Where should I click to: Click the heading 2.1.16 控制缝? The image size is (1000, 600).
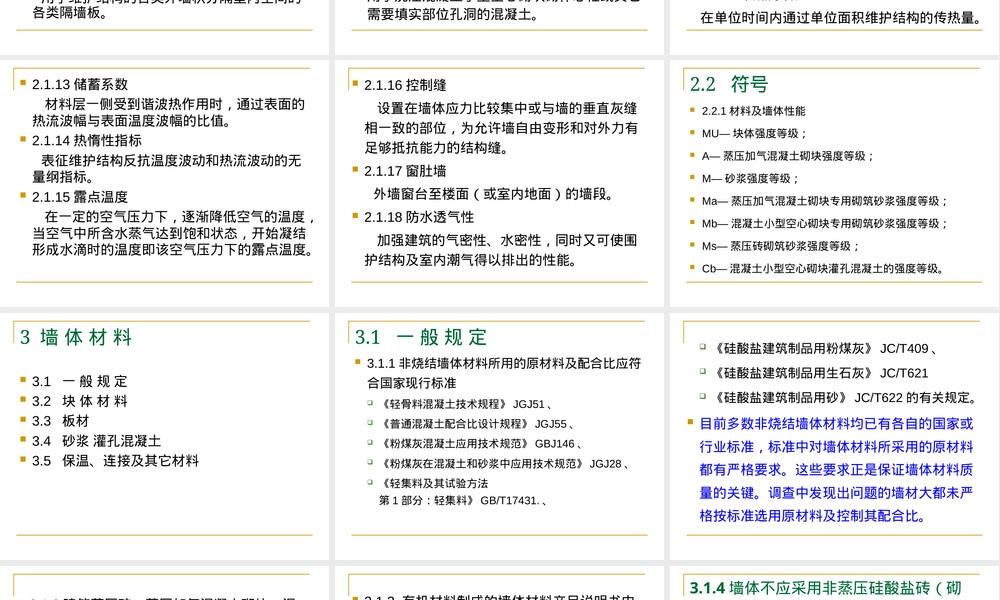(405, 85)
